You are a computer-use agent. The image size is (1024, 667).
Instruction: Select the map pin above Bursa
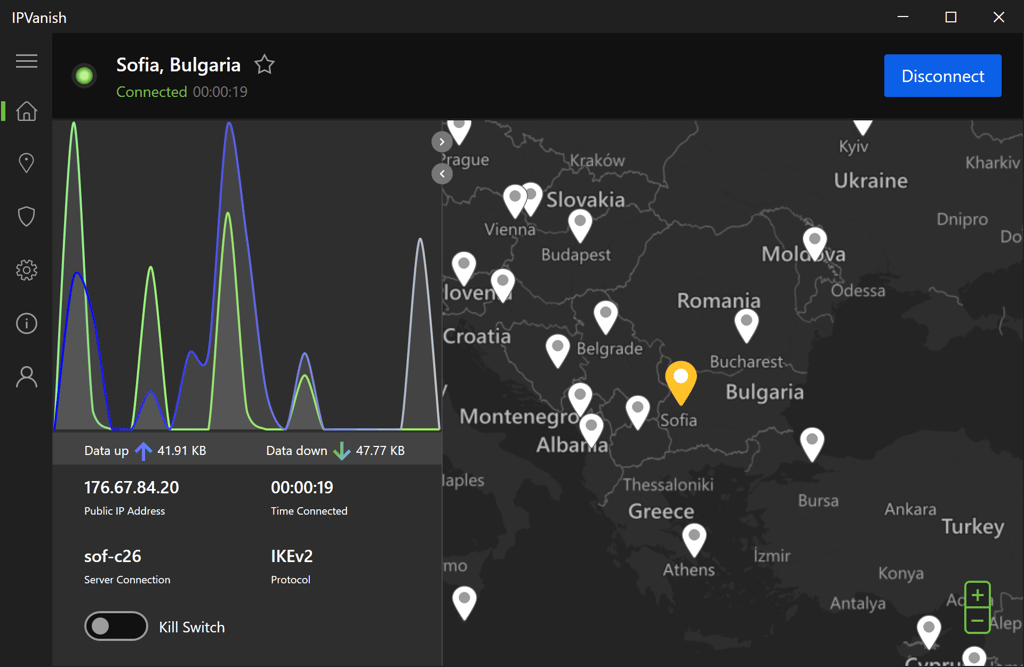click(x=812, y=444)
